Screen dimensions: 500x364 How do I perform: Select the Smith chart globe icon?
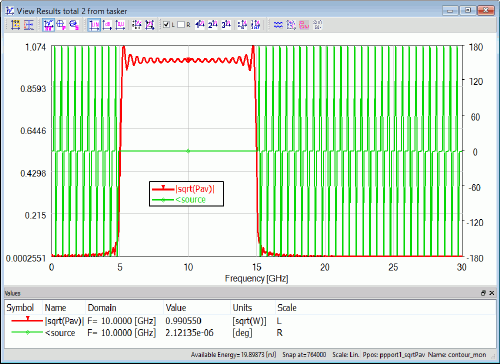click(74, 25)
